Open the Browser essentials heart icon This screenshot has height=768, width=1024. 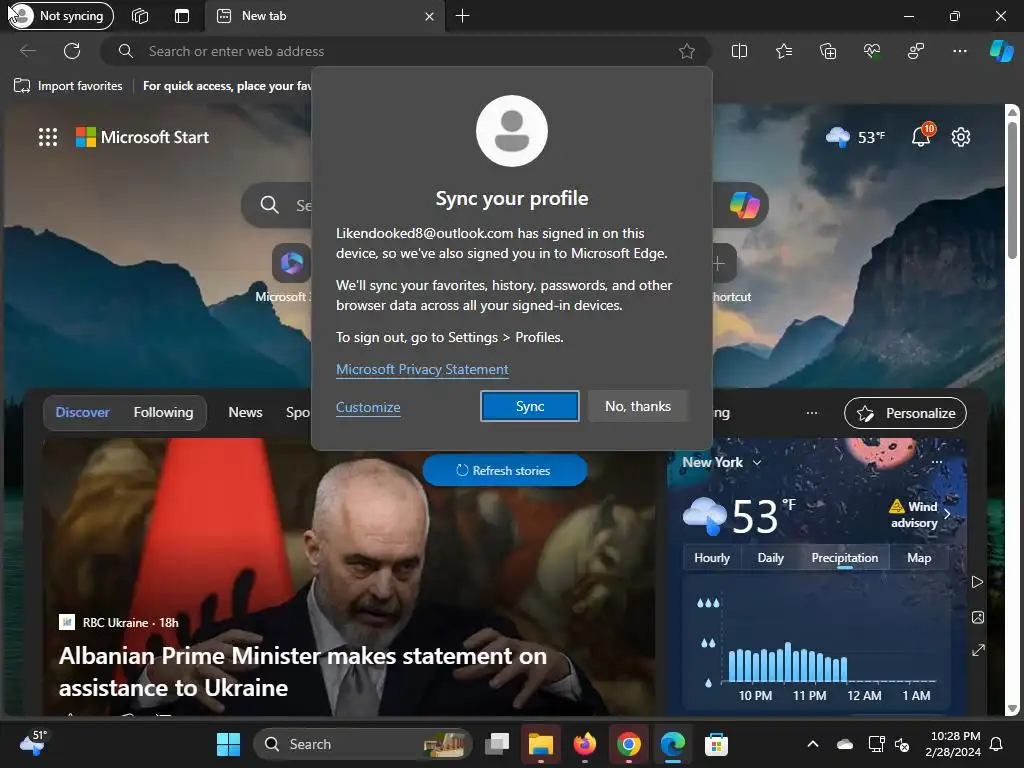click(872, 51)
